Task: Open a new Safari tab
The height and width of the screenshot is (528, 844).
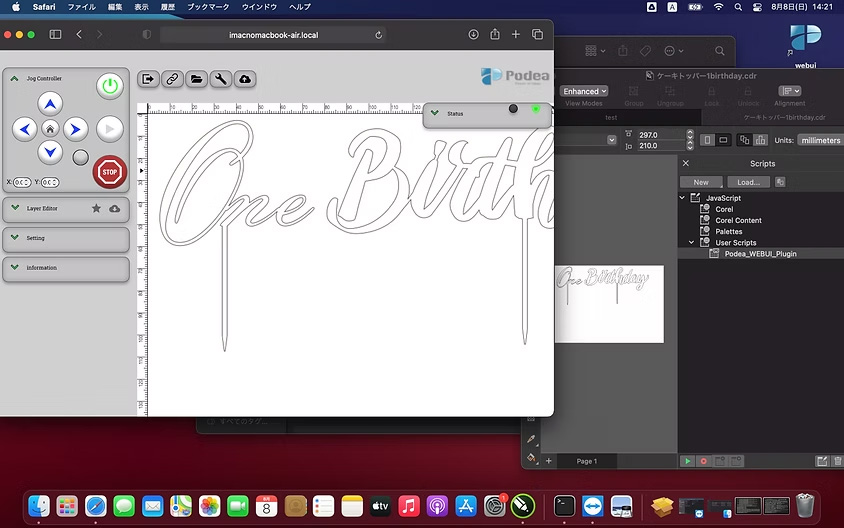Action: pos(516,34)
